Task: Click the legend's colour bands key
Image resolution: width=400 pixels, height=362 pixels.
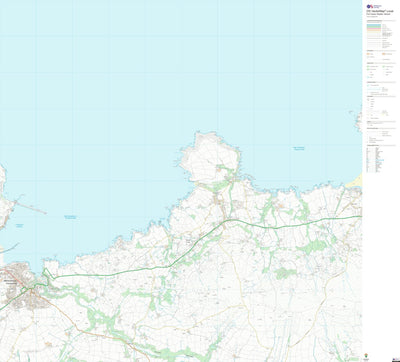Action: [374, 29]
